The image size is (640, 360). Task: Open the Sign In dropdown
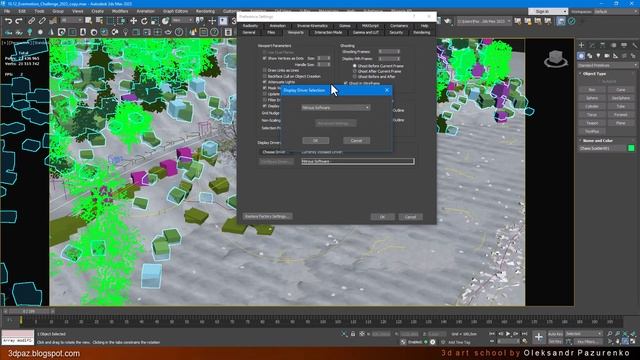(x=548, y=11)
